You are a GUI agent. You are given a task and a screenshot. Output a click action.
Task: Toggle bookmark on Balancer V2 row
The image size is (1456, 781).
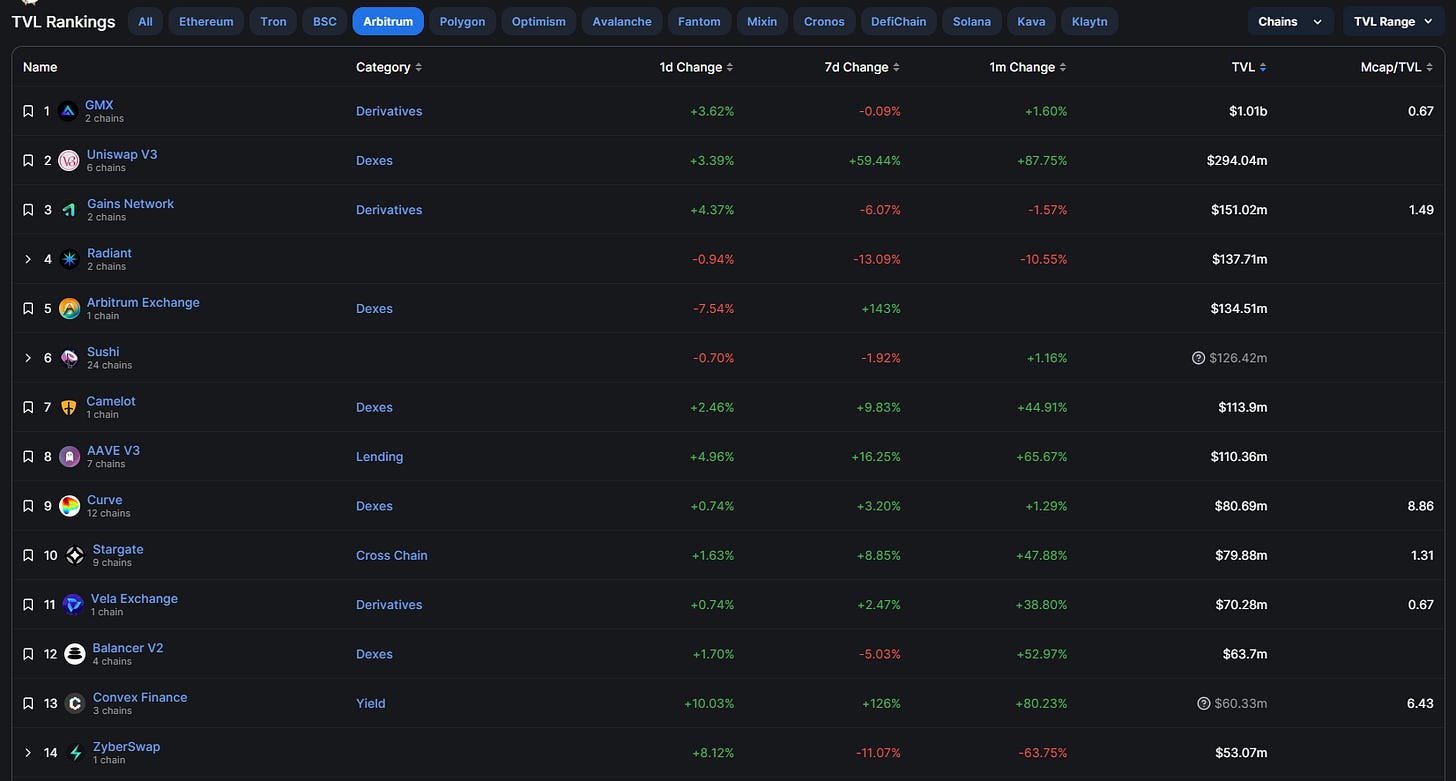28,654
